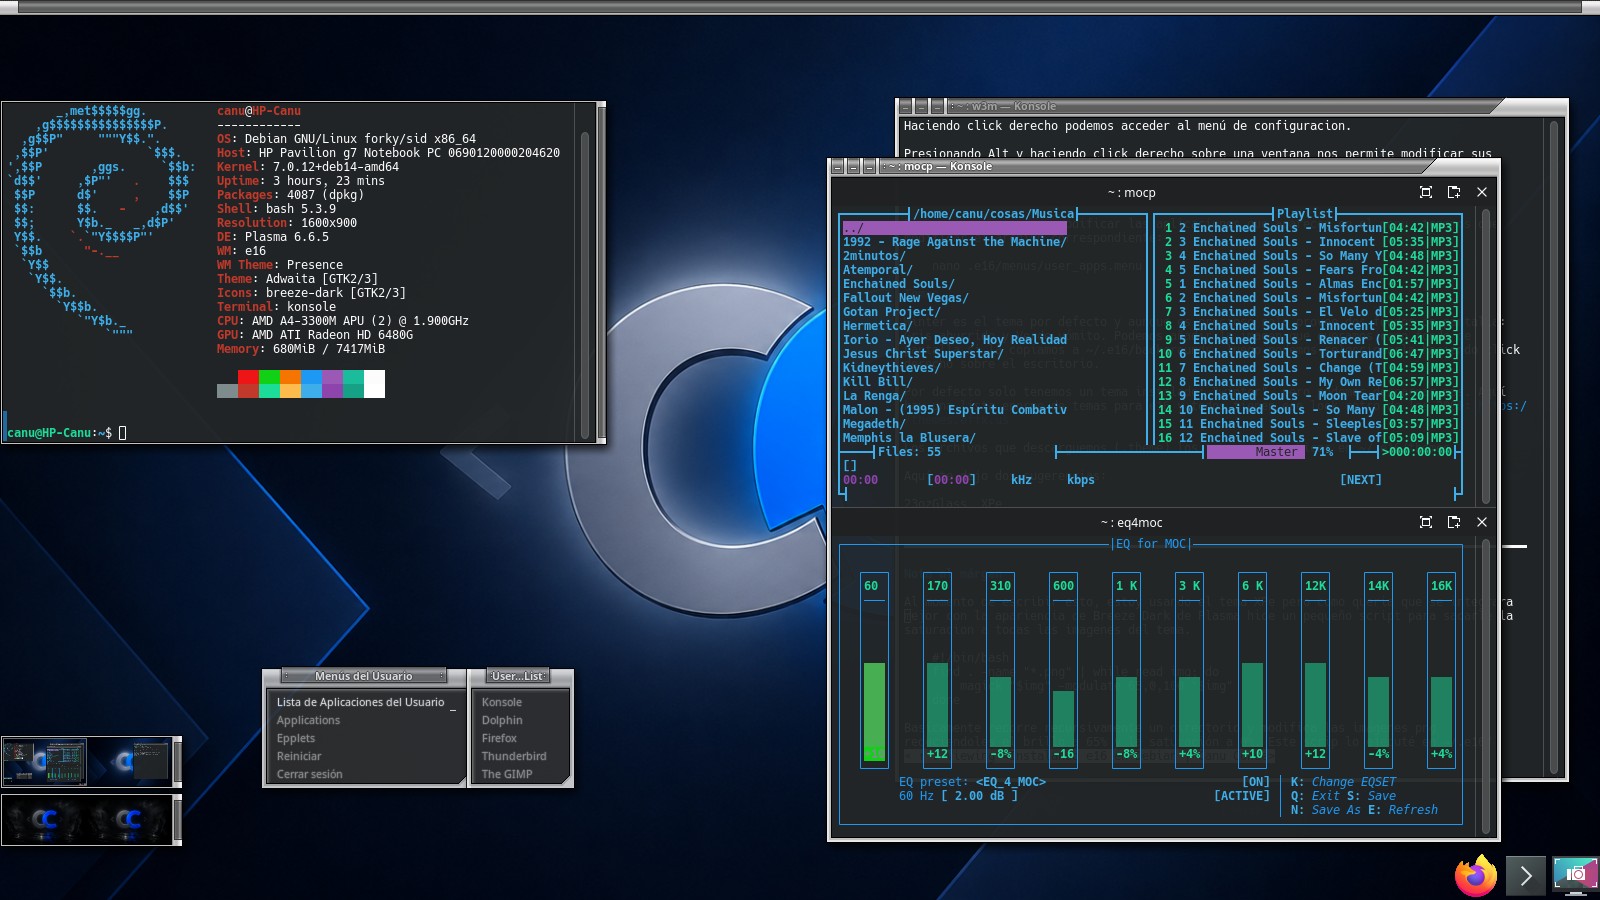Select the 'Gotan Project/' folder
This screenshot has width=1600, height=900.
[x=892, y=312]
